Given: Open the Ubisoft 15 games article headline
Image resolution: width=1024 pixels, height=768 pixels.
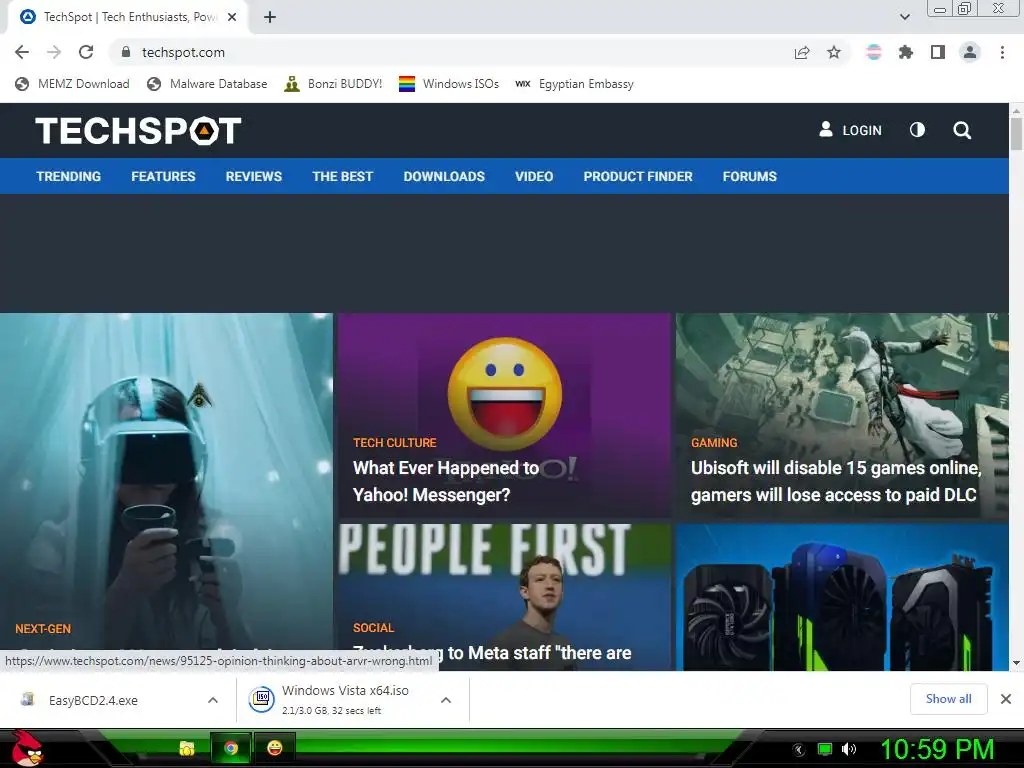Looking at the screenshot, I should click(836, 481).
